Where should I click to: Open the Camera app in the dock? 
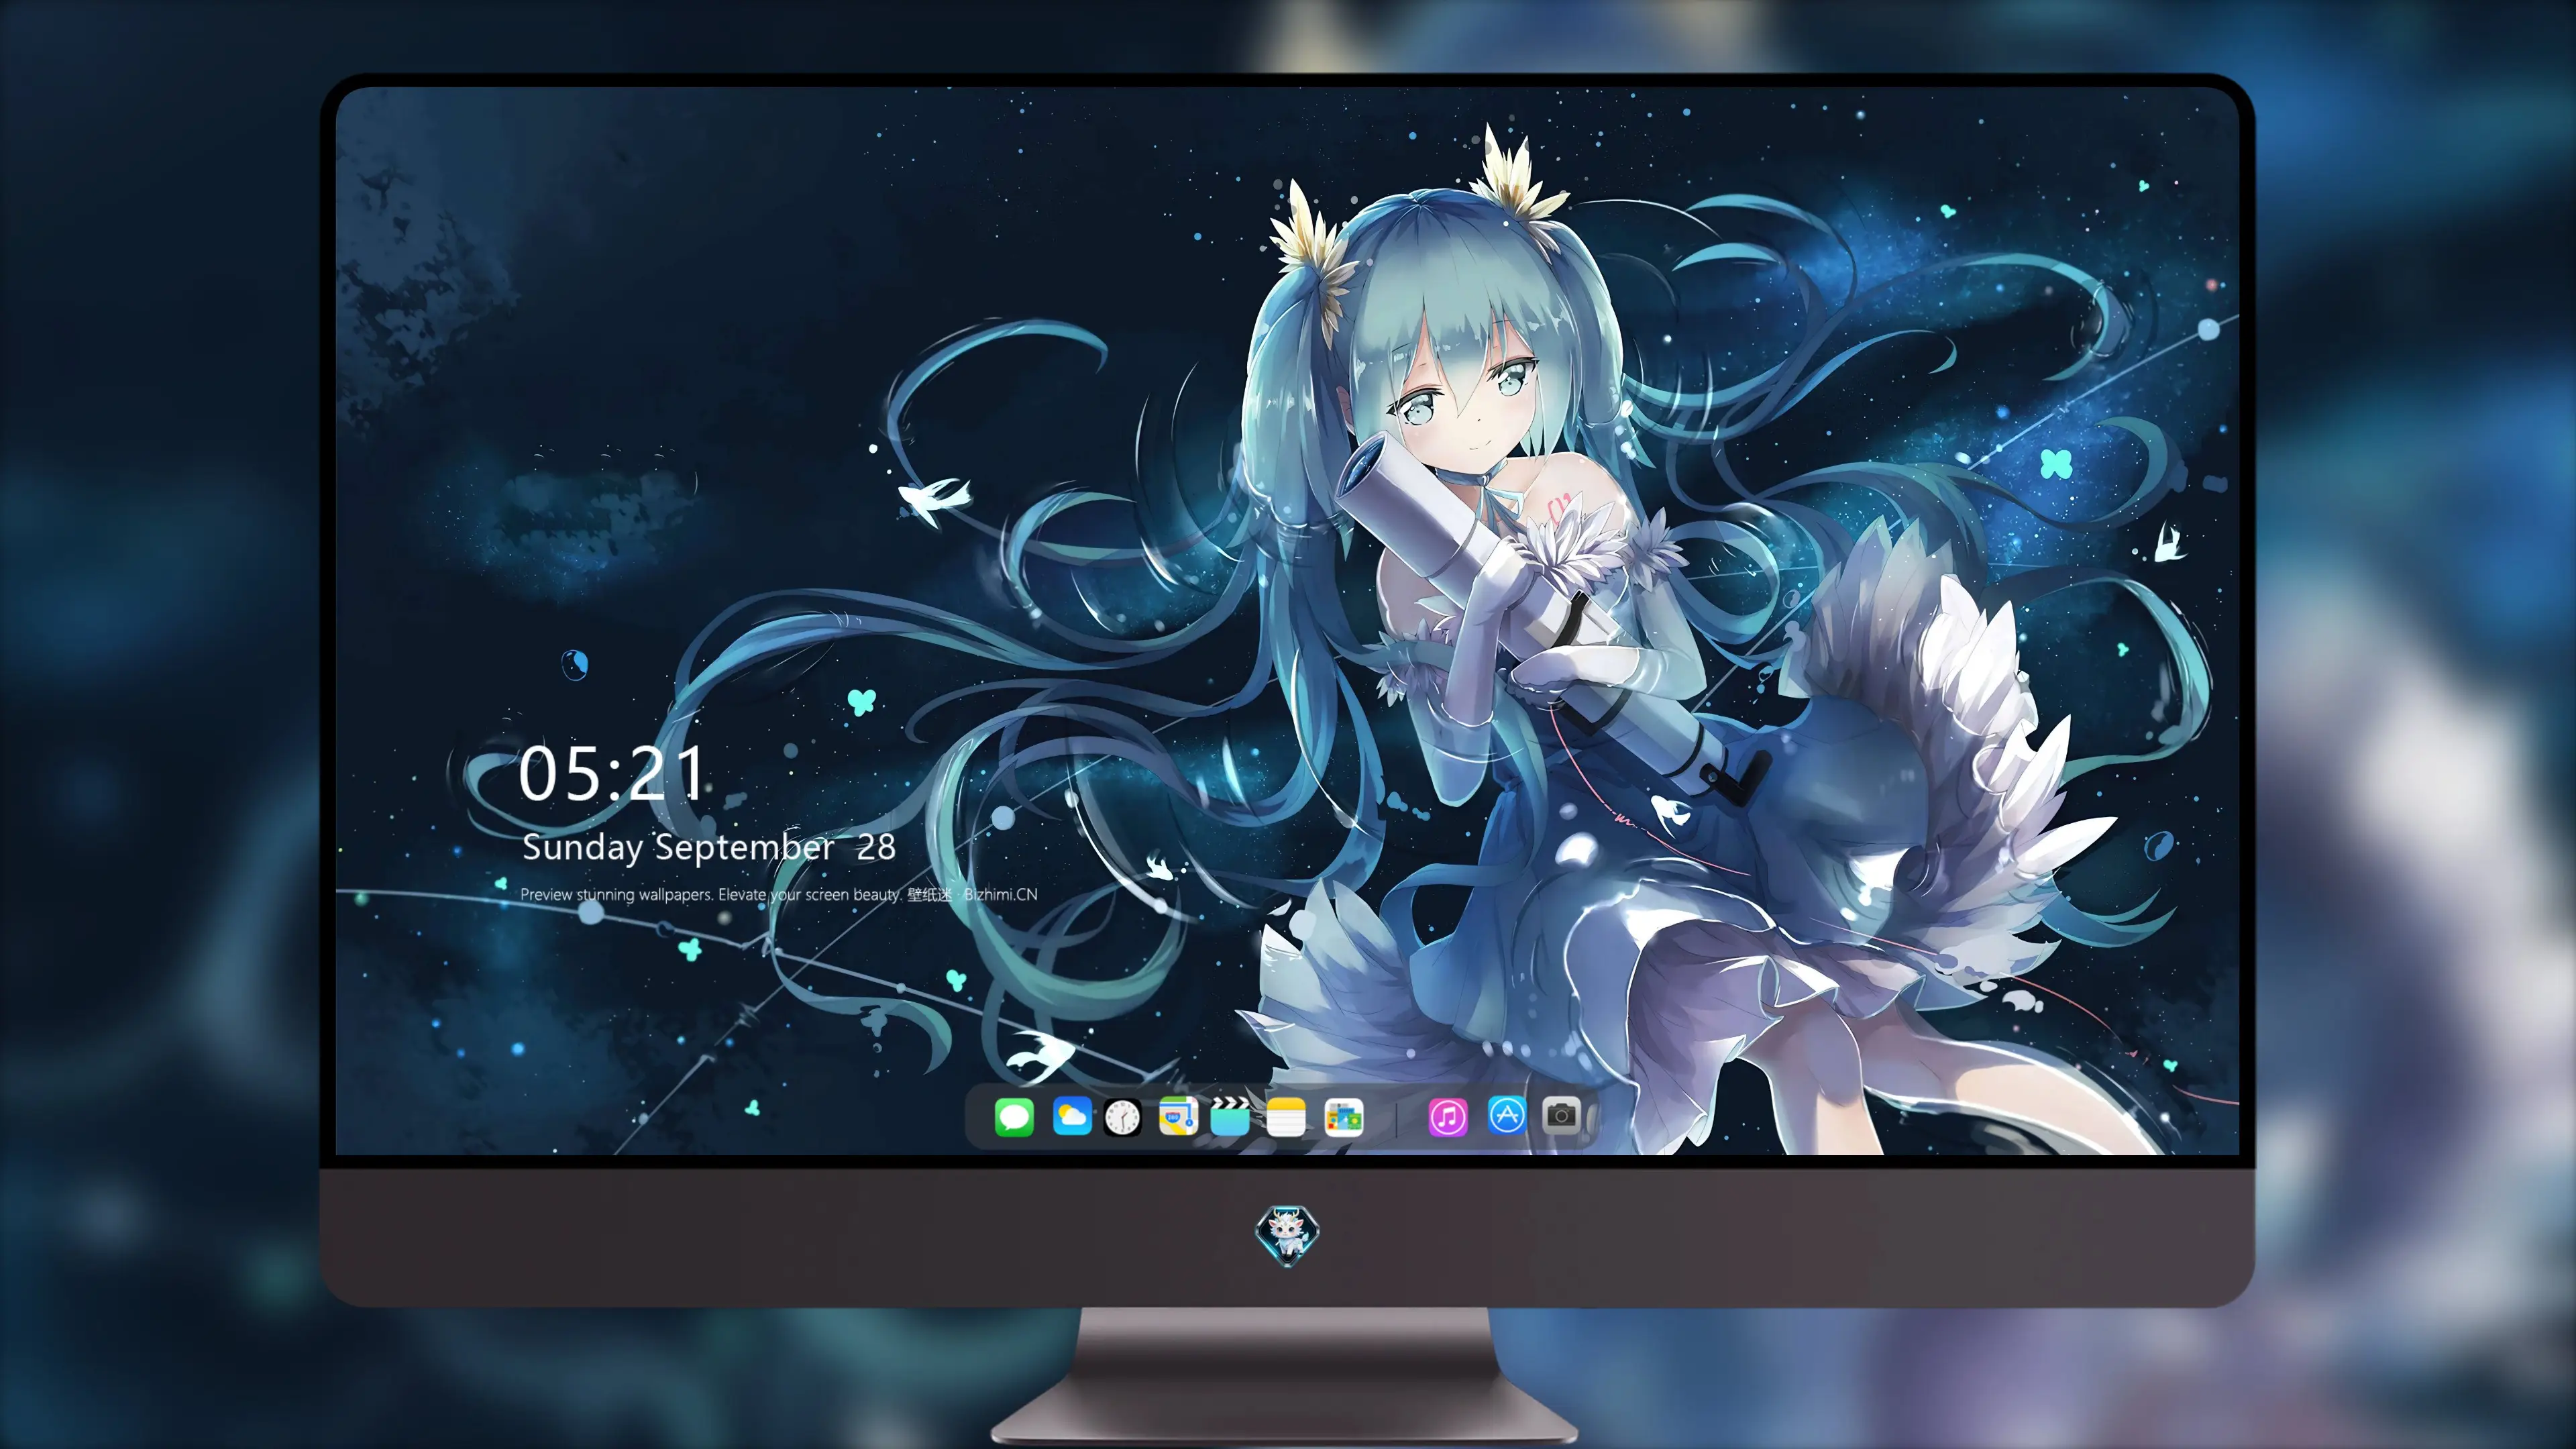pos(1561,1115)
